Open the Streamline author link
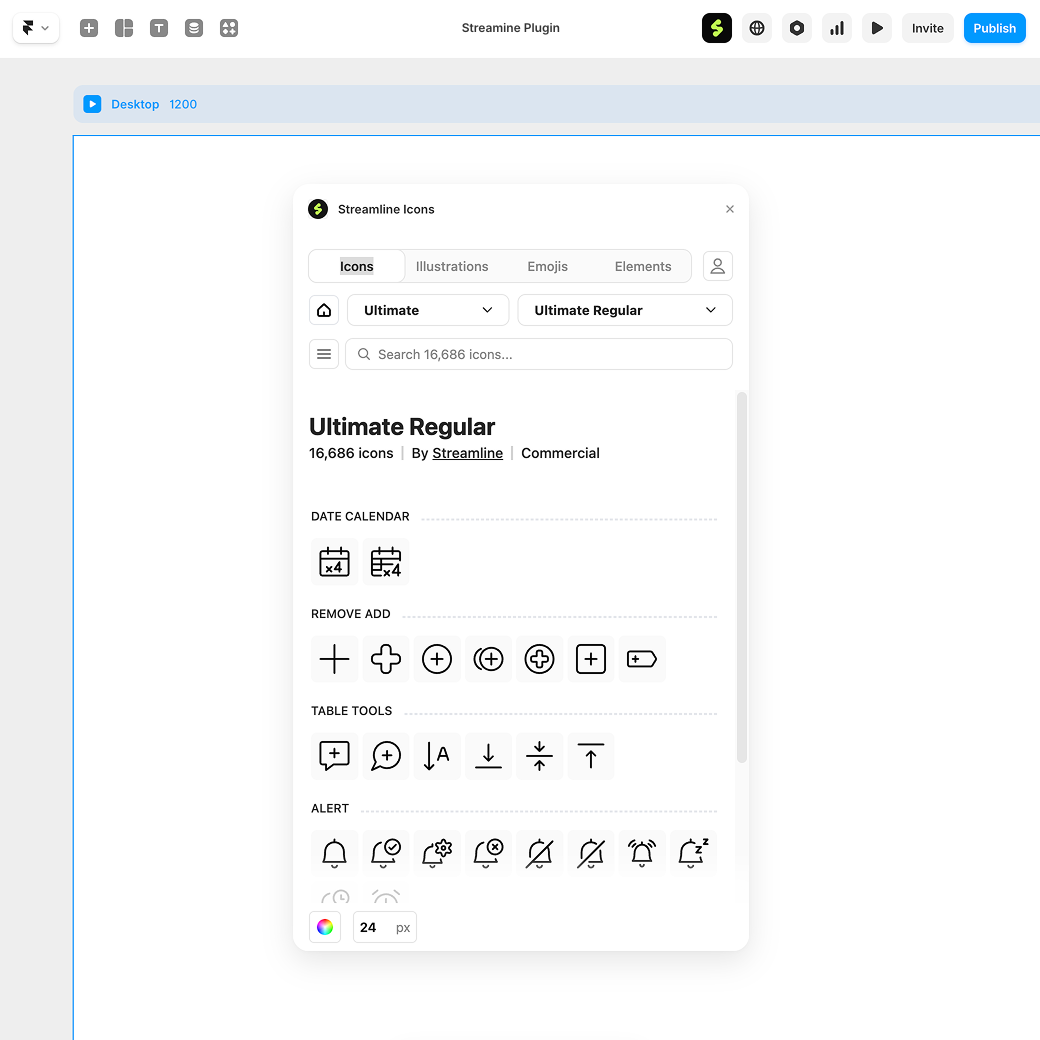This screenshot has height=1040, width=1040. coord(468,453)
